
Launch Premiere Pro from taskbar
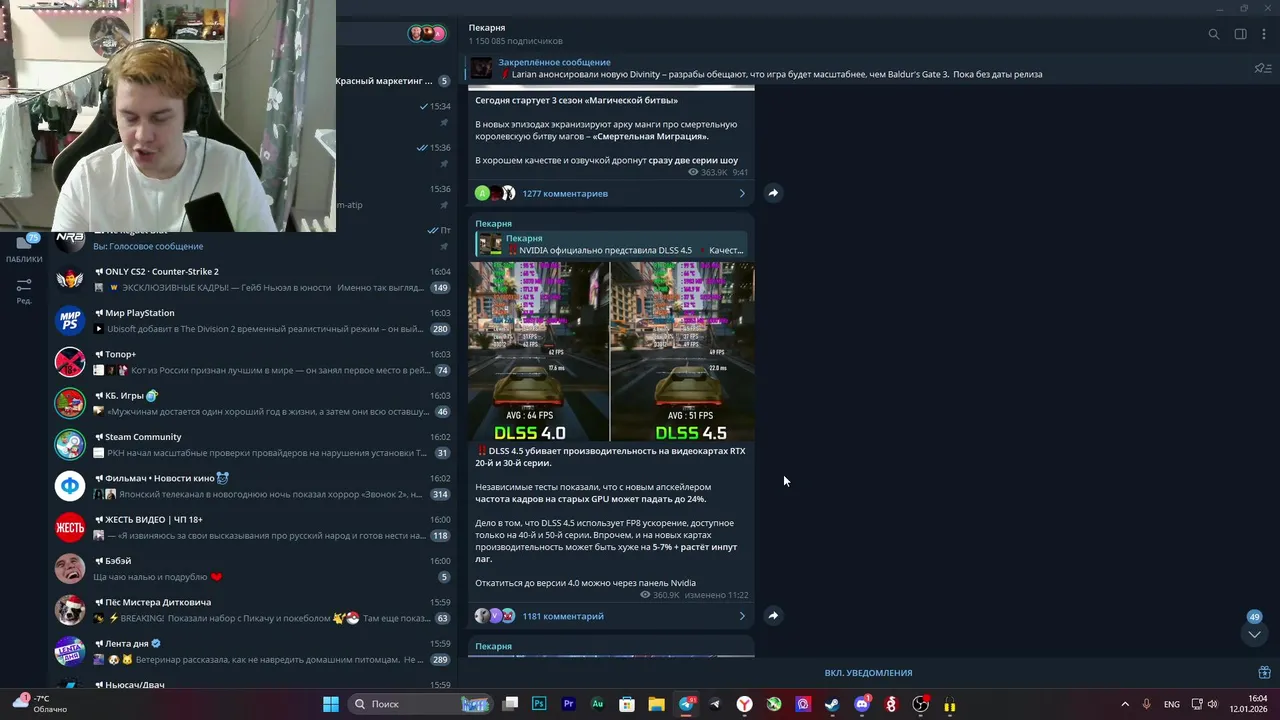568,704
